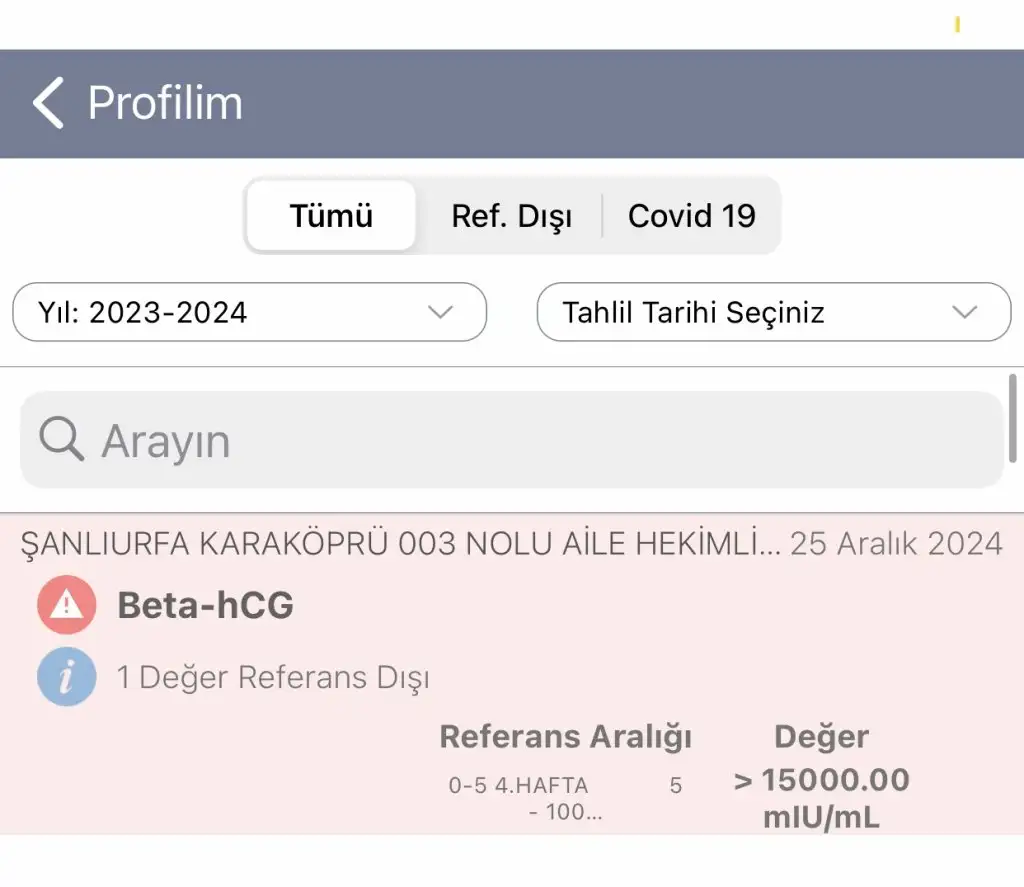Image resolution: width=1024 pixels, height=887 pixels.
Task: Click the 1 Değer Referans Dışı notice
Action: click(x=273, y=677)
